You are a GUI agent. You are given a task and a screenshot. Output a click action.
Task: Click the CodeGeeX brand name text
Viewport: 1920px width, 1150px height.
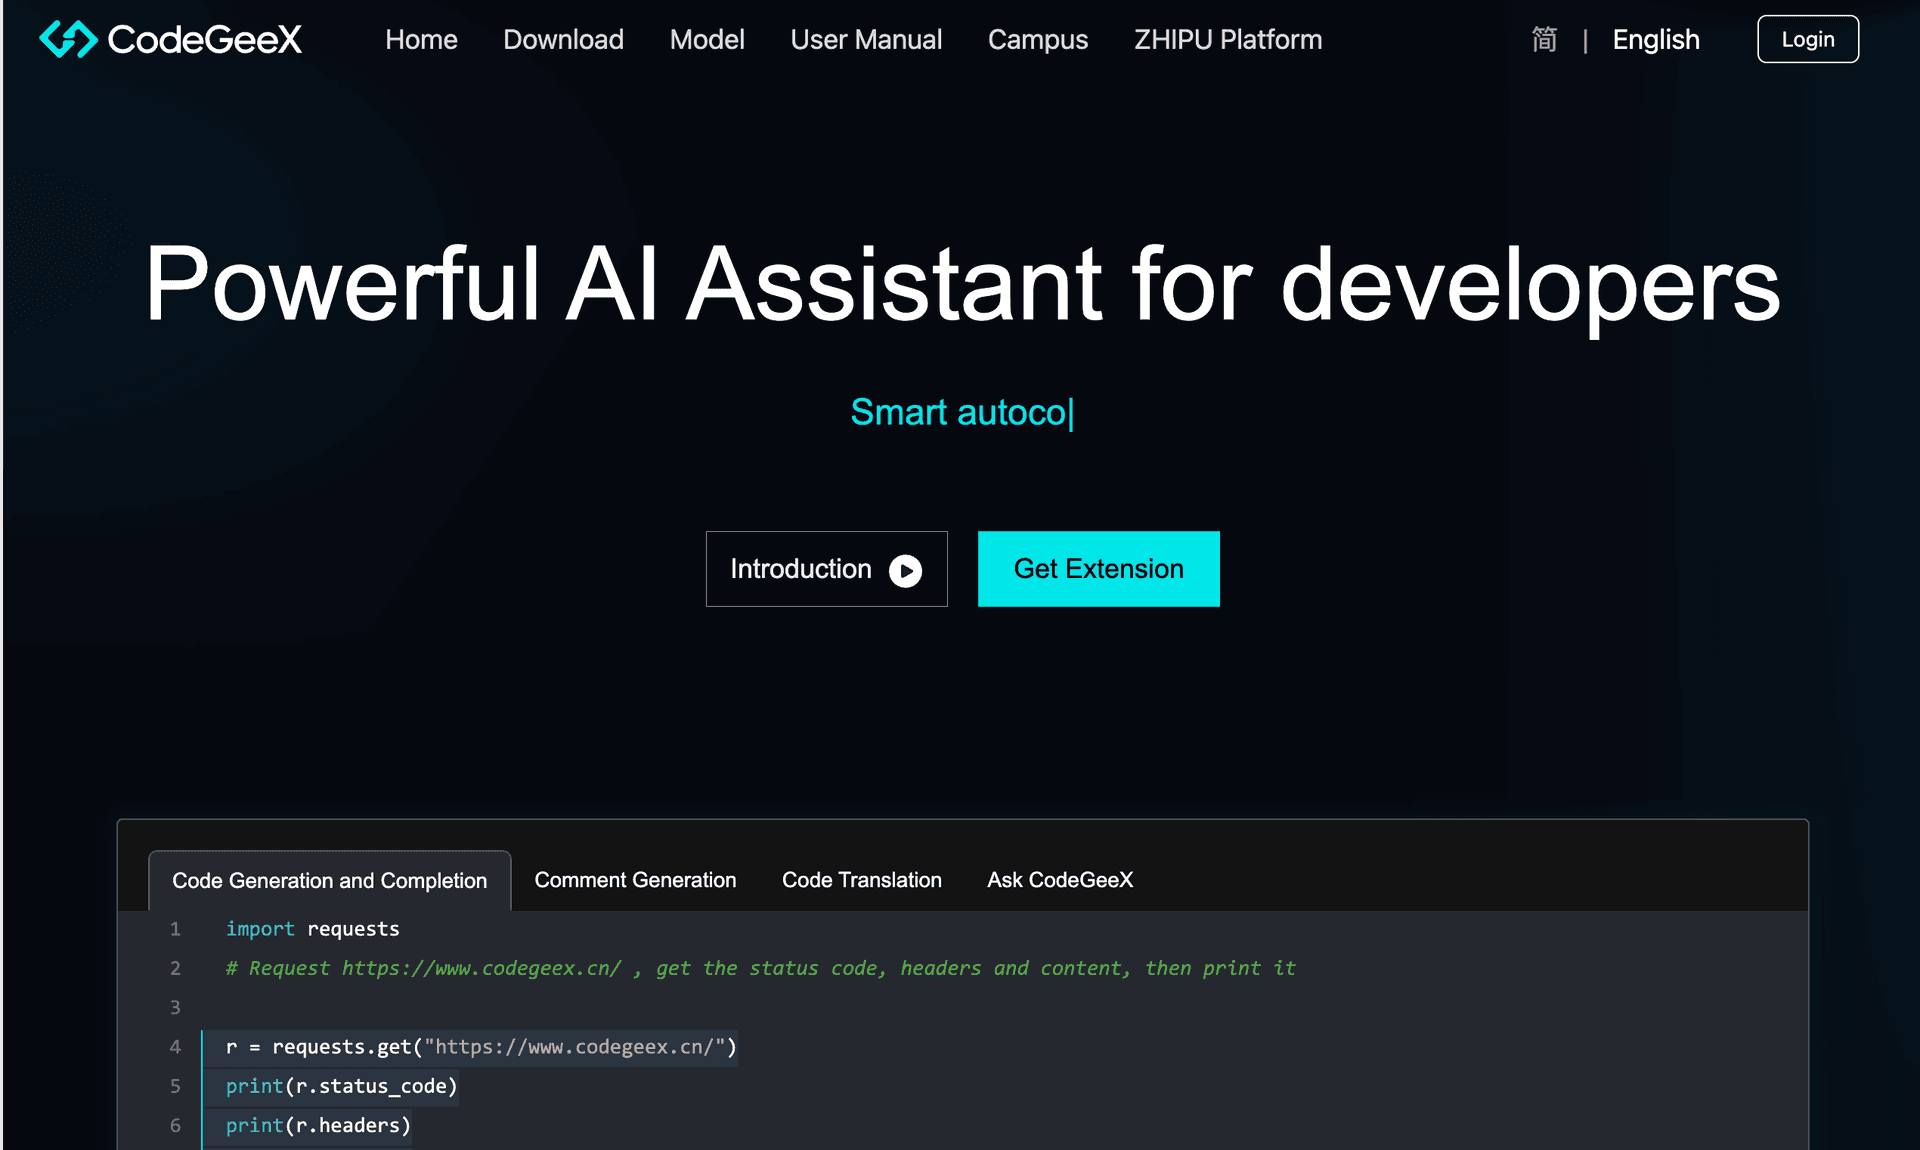coord(204,39)
